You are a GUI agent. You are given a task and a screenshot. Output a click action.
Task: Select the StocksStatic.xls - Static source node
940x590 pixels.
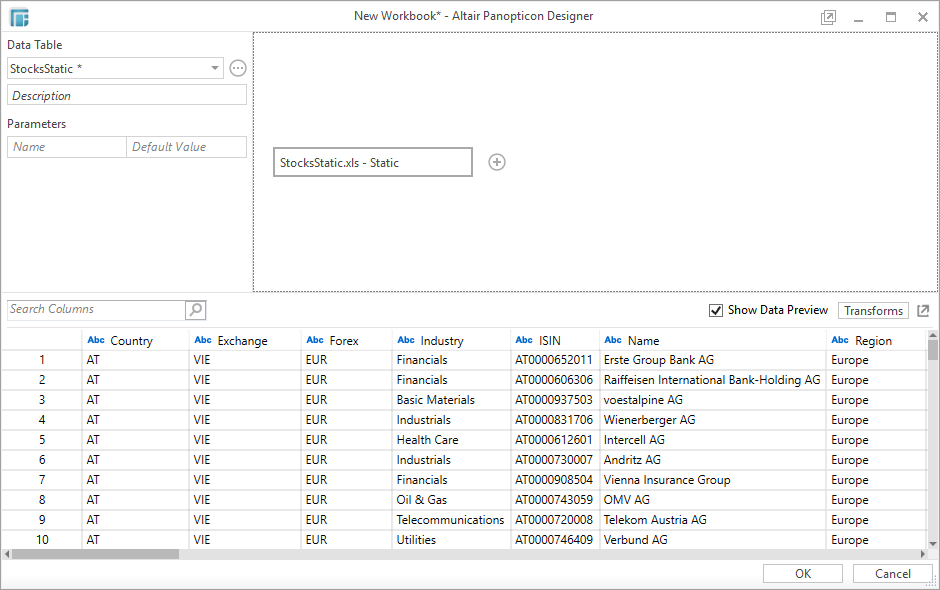(x=372, y=162)
